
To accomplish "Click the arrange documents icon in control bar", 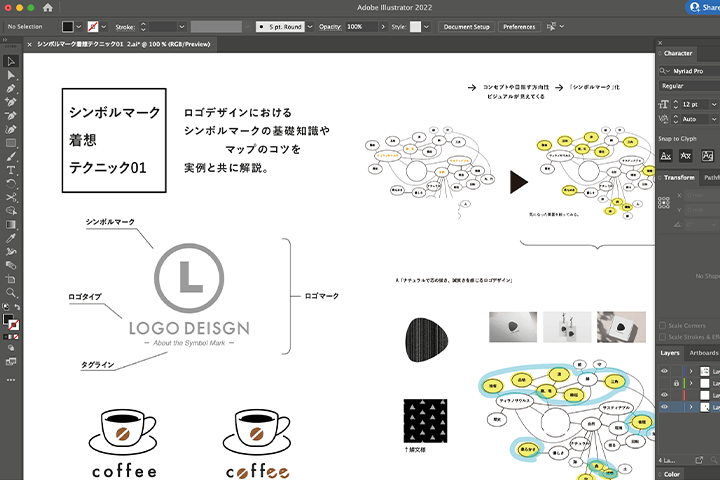I will point(551,27).
